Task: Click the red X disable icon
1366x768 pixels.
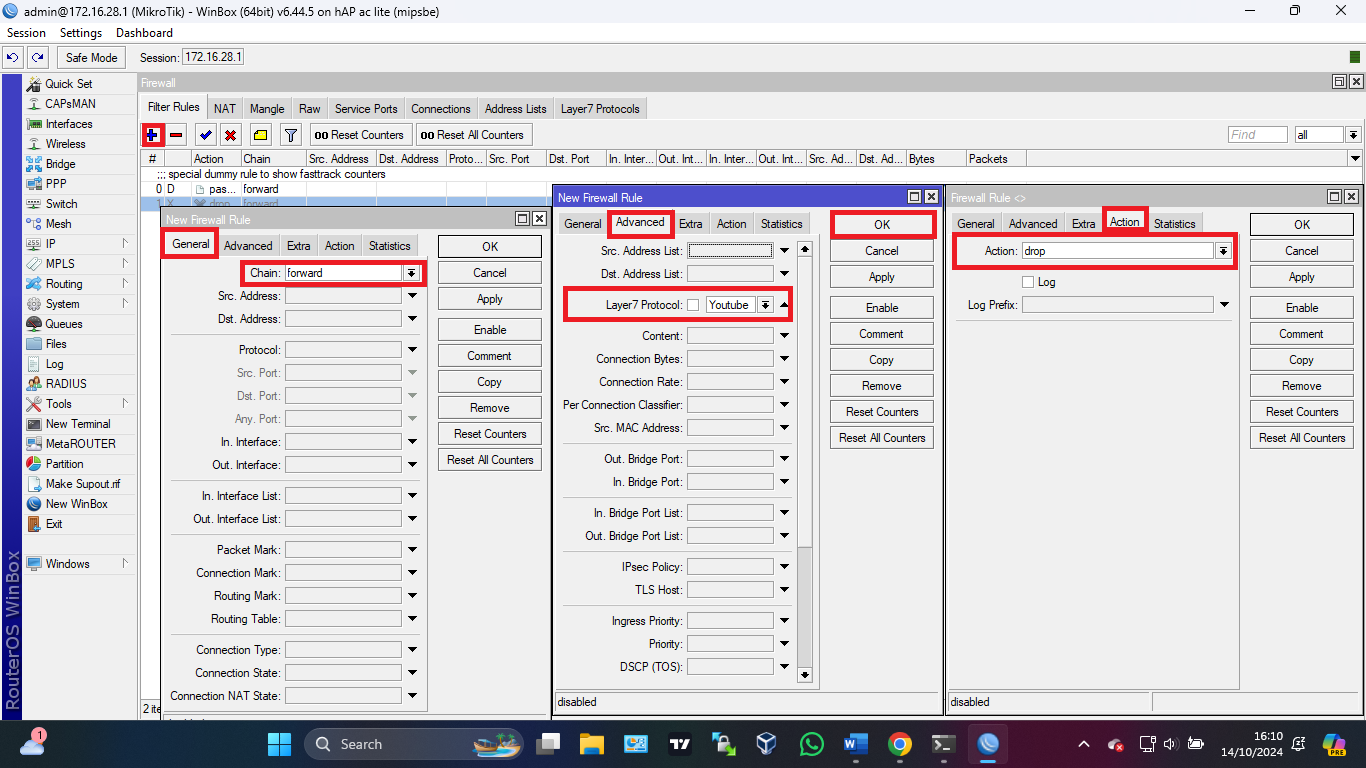Action: pyautogui.click(x=230, y=134)
